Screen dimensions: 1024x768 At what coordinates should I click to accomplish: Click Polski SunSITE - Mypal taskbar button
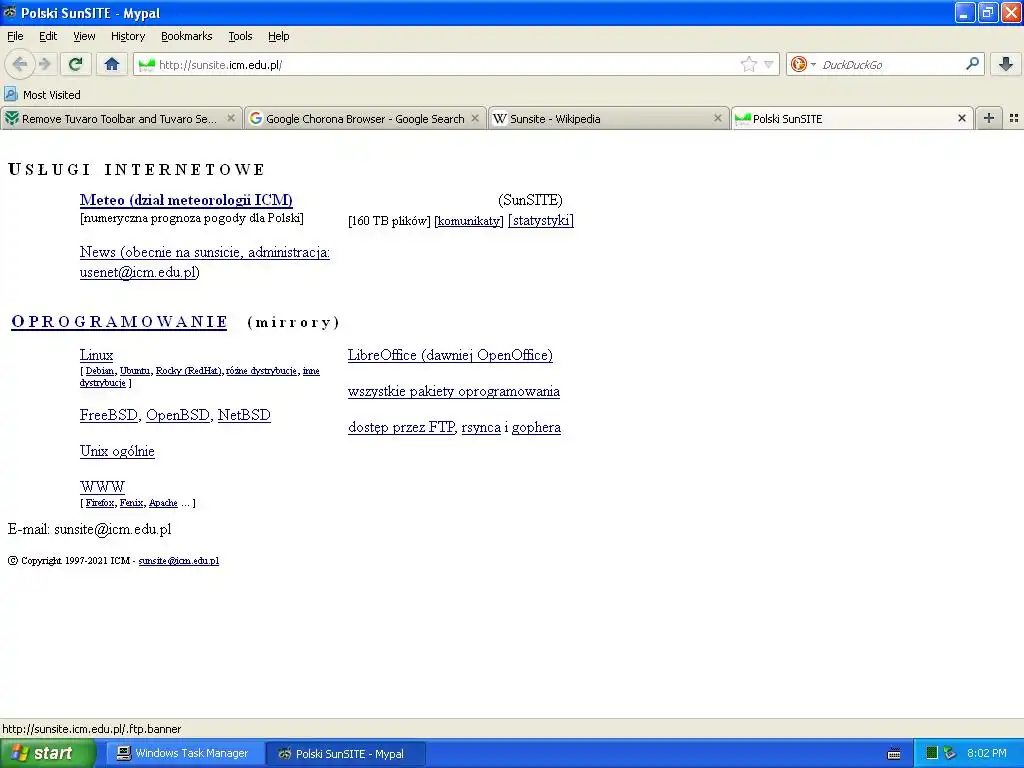click(x=345, y=753)
